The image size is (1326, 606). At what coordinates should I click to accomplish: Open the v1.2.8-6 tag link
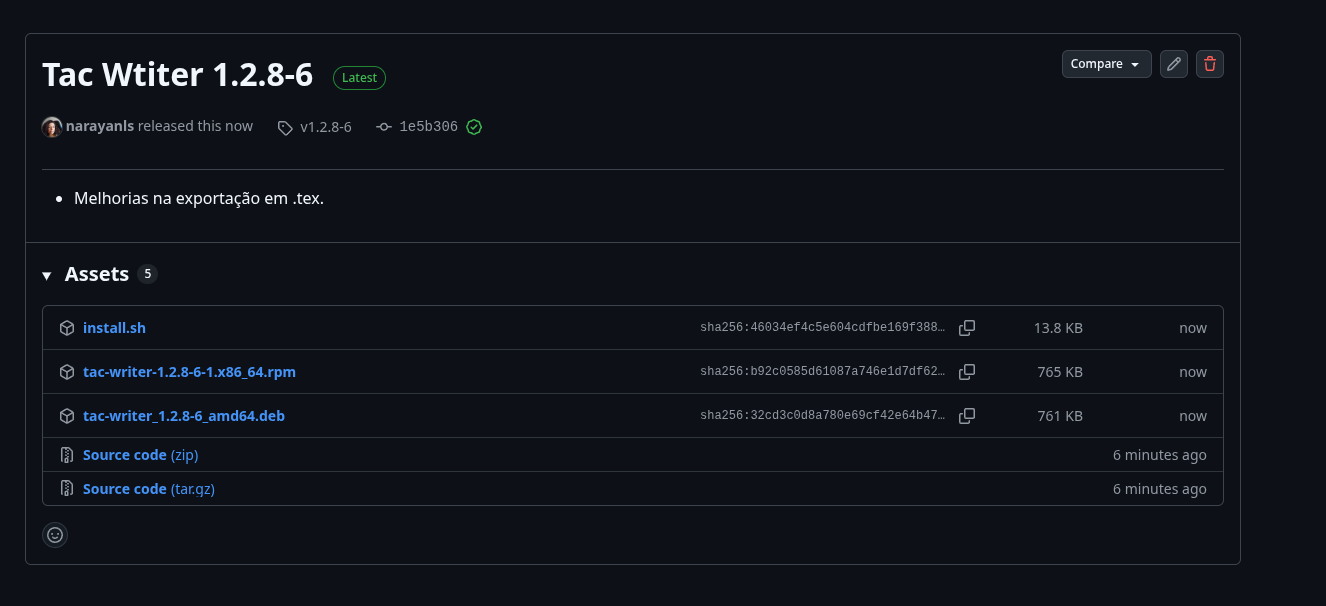325,127
